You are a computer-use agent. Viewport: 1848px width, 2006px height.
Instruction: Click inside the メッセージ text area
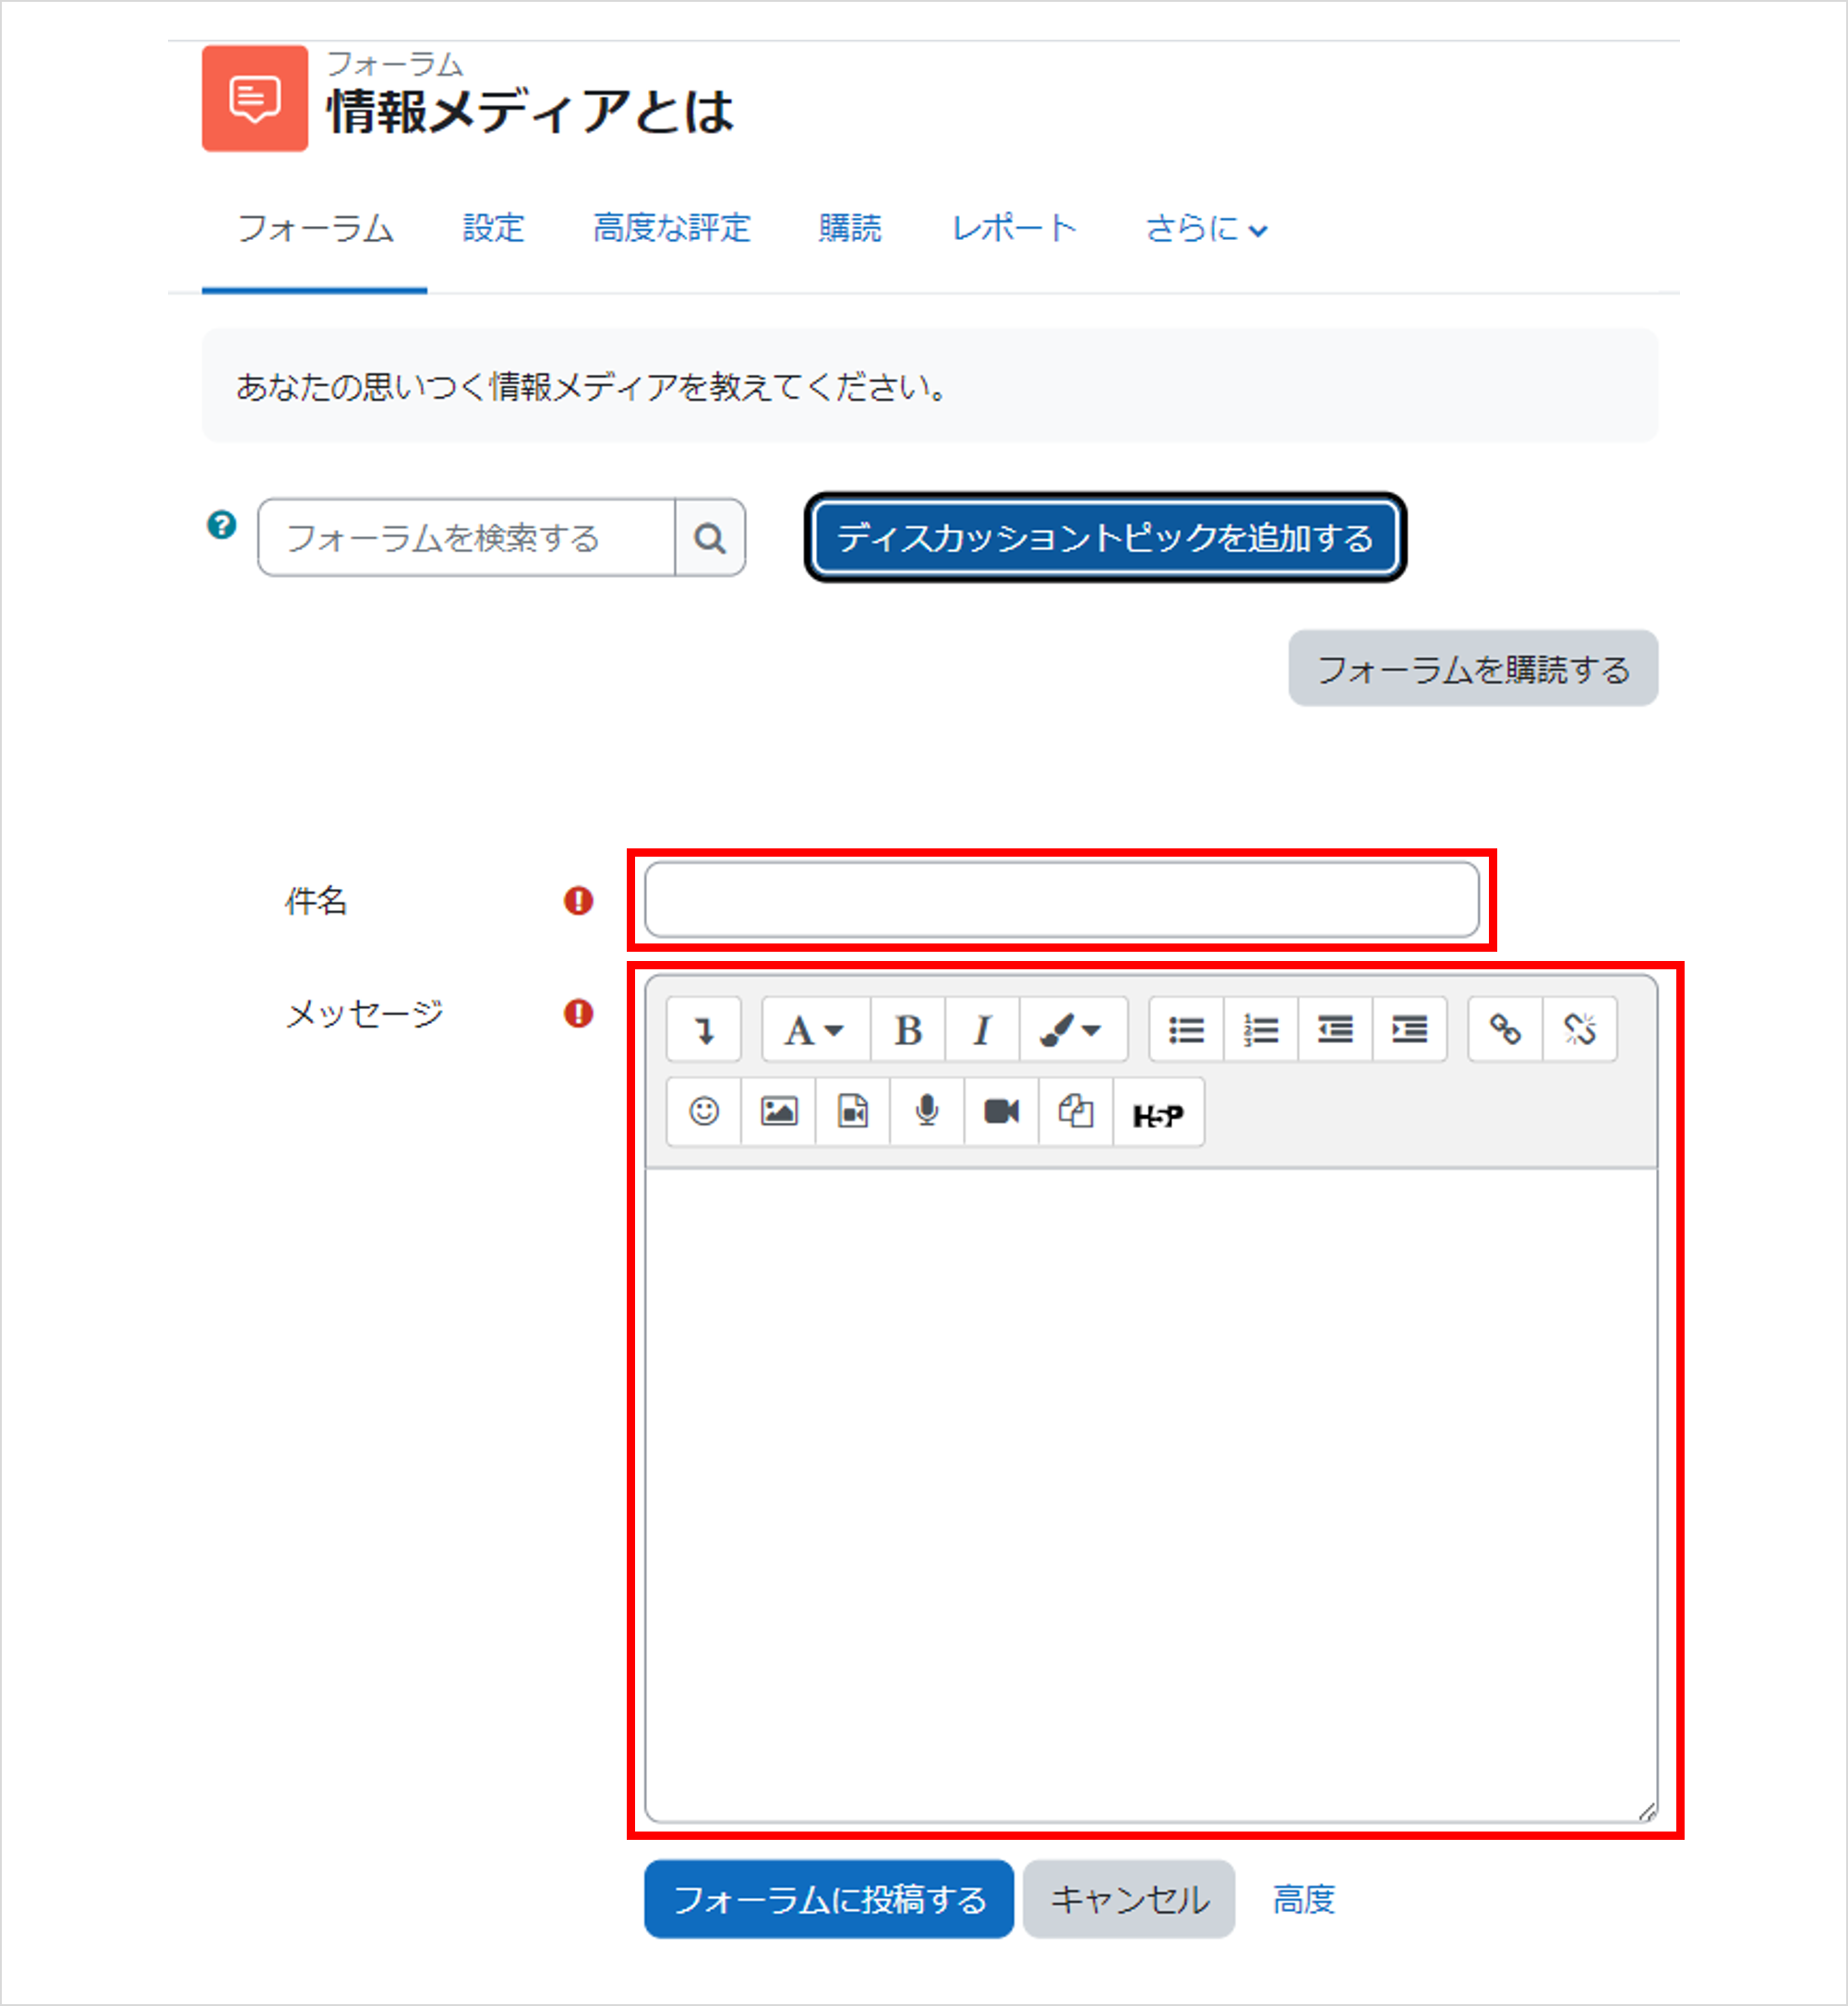[1151, 1494]
